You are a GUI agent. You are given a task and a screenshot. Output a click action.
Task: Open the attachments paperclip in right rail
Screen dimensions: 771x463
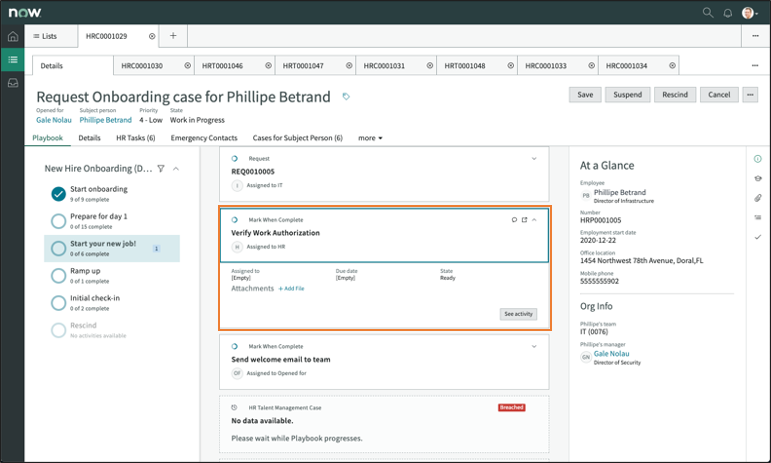(758, 198)
